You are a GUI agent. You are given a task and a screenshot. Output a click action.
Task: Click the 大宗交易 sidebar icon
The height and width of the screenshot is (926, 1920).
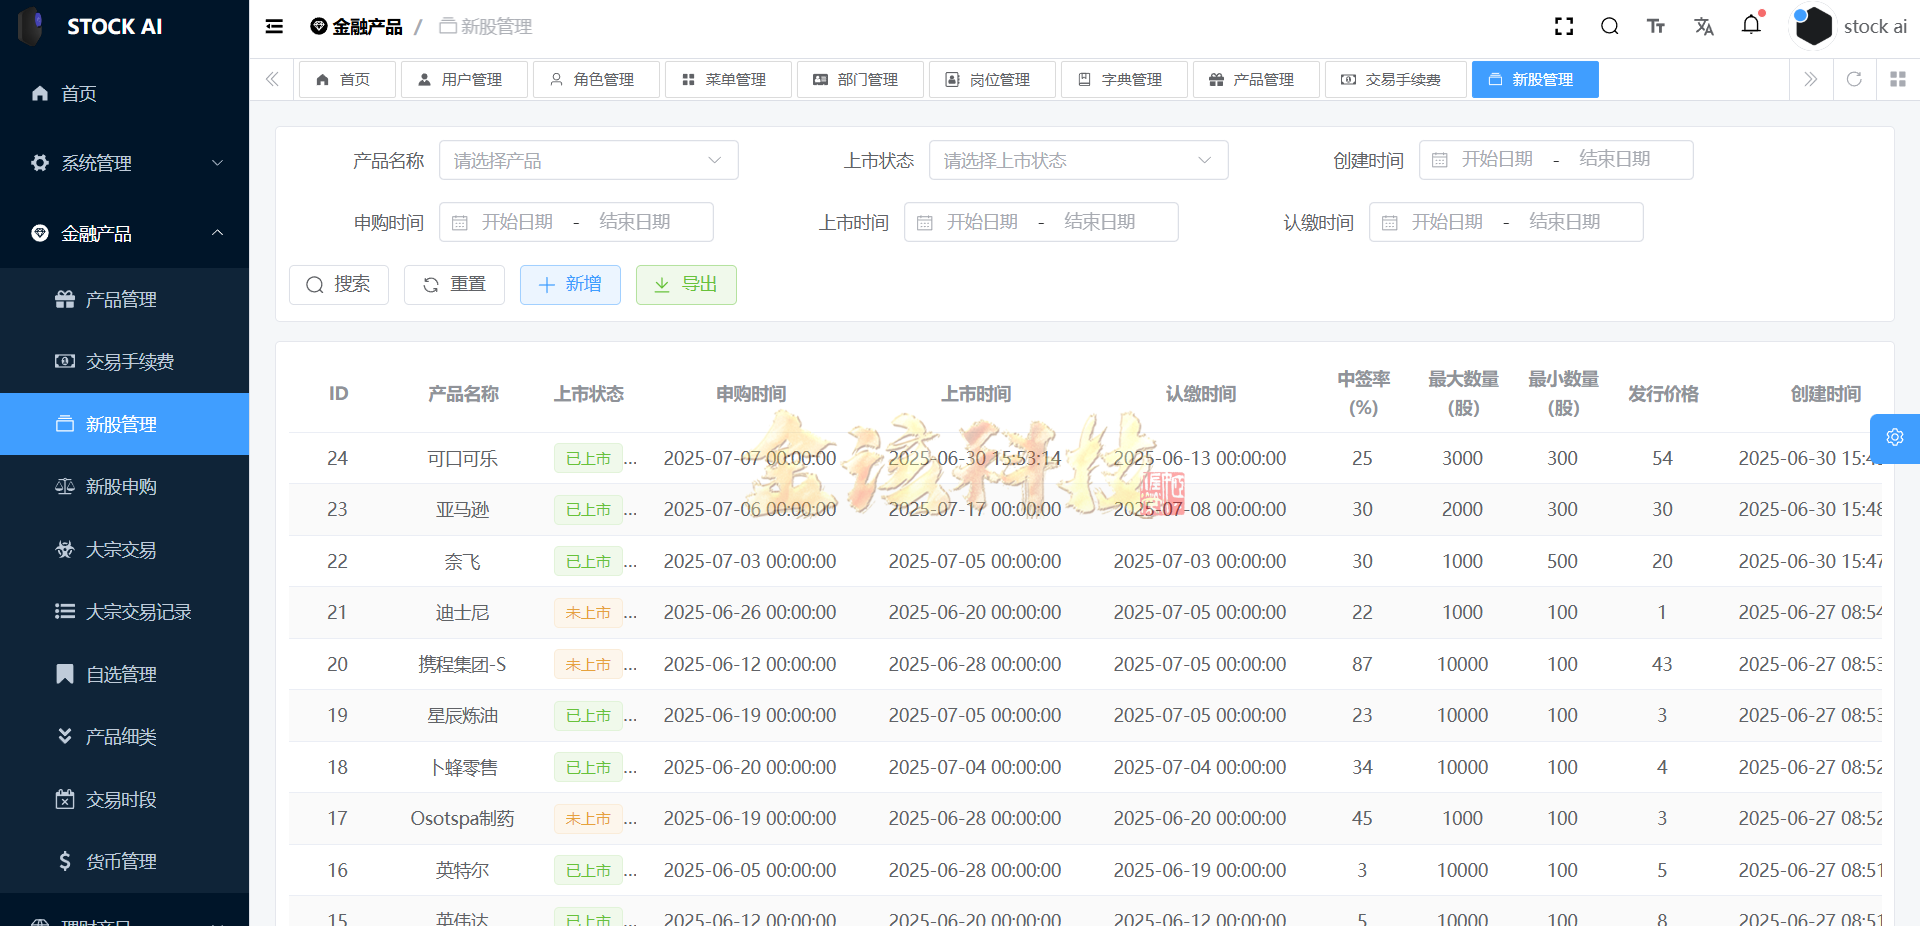pyautogui.click(x=64, y=549)
